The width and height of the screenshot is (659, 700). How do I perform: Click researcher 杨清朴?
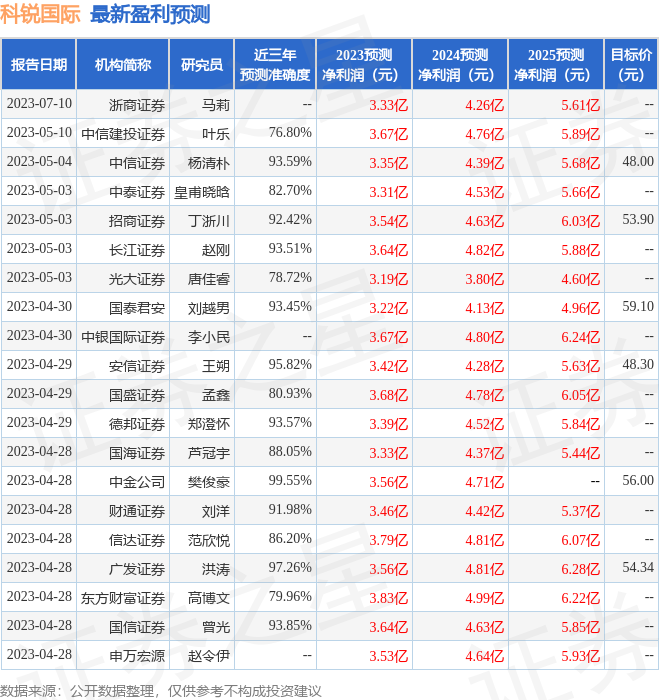point(209,163)
